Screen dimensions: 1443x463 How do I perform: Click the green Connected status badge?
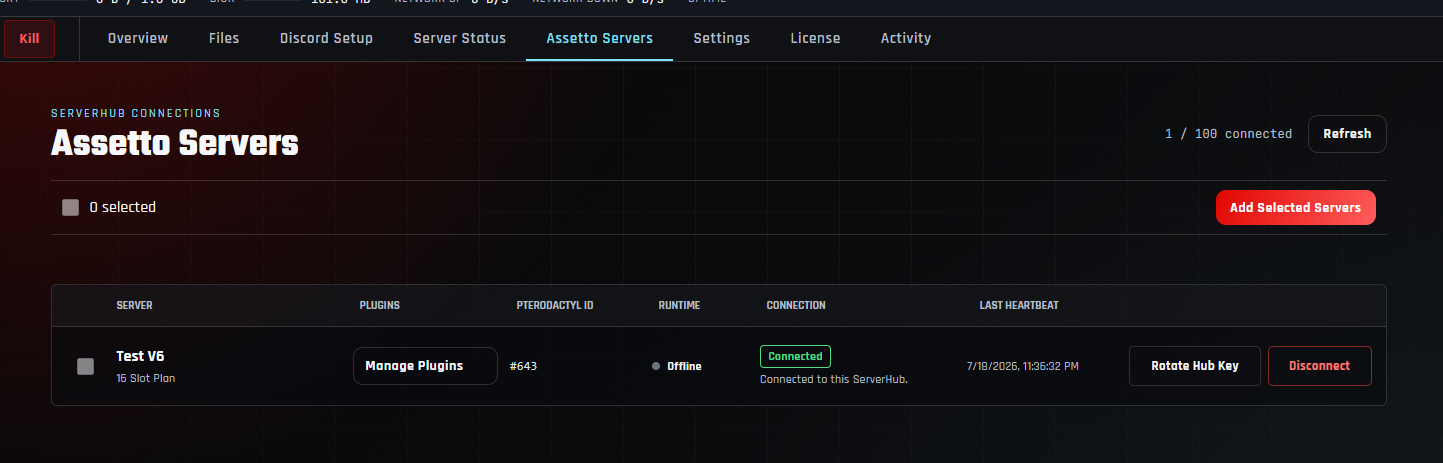tap(795, 356)
